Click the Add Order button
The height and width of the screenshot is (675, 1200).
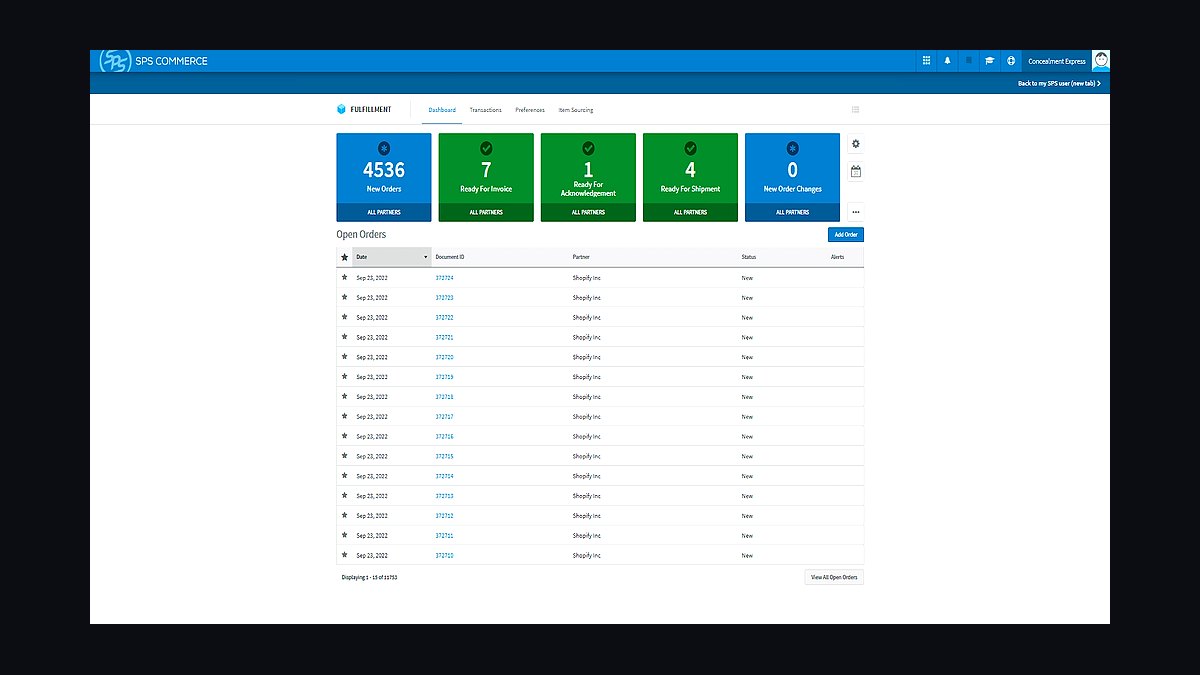pyautogui.click(x=846, y=235)
